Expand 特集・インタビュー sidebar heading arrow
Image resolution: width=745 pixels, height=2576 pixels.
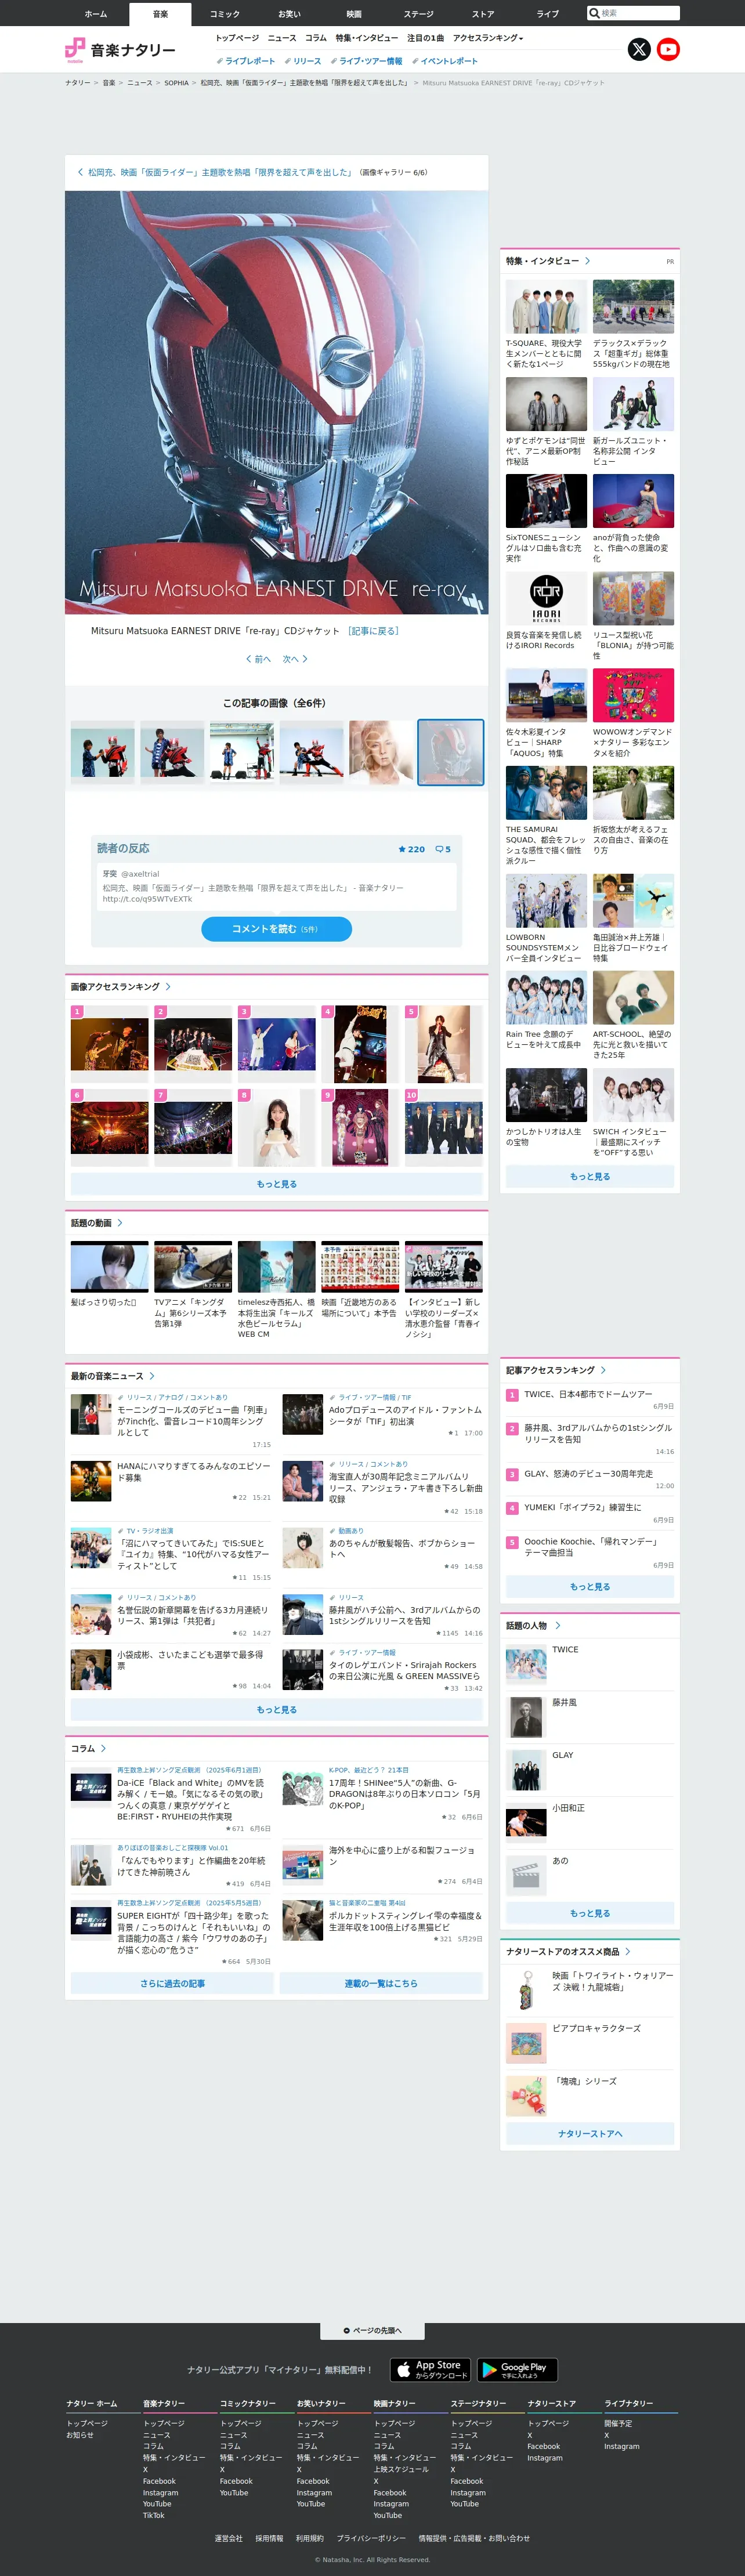(587, 261)
